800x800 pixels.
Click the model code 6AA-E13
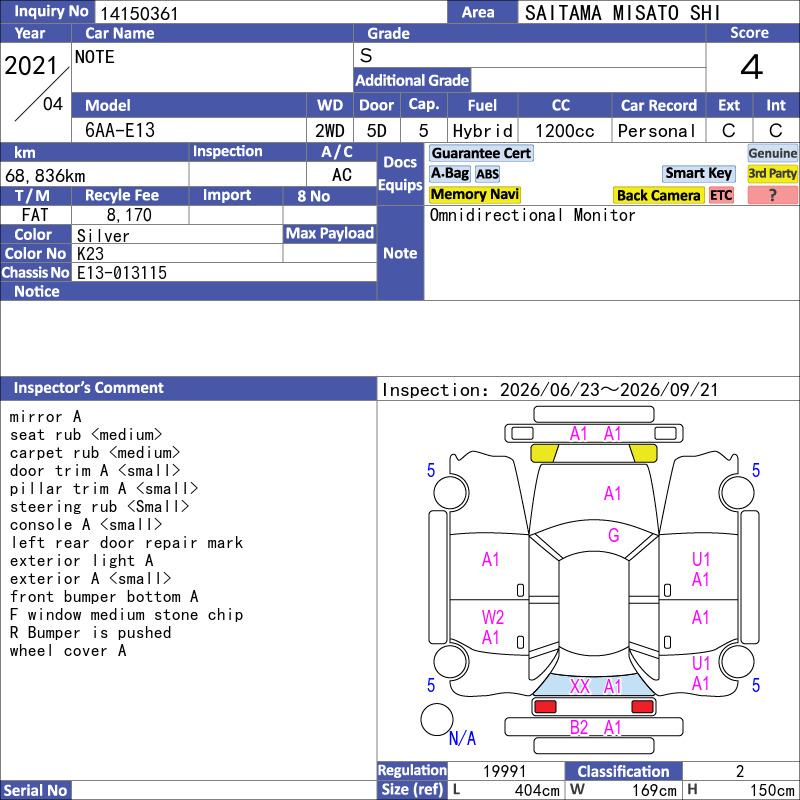click(120, 130)
